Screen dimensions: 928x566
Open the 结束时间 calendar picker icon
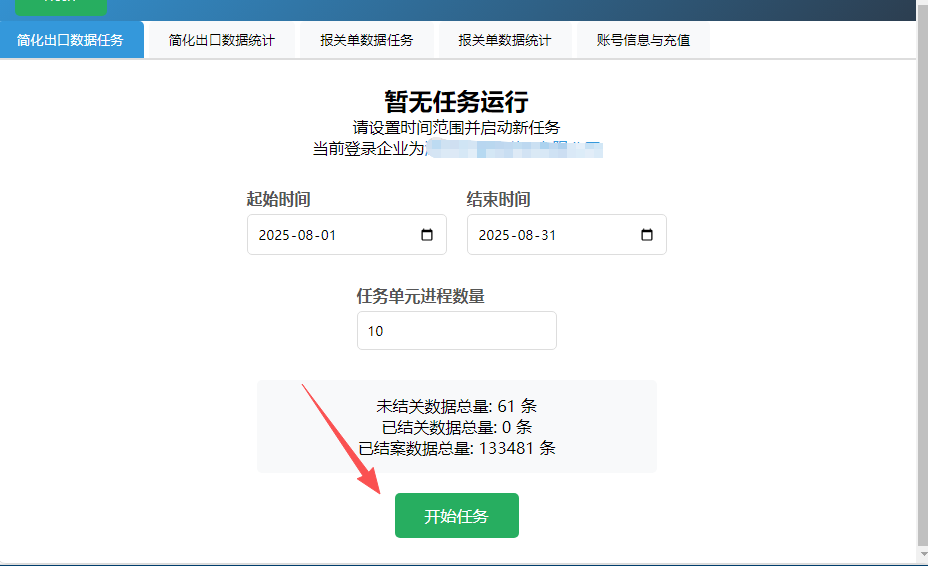point(647,235)
